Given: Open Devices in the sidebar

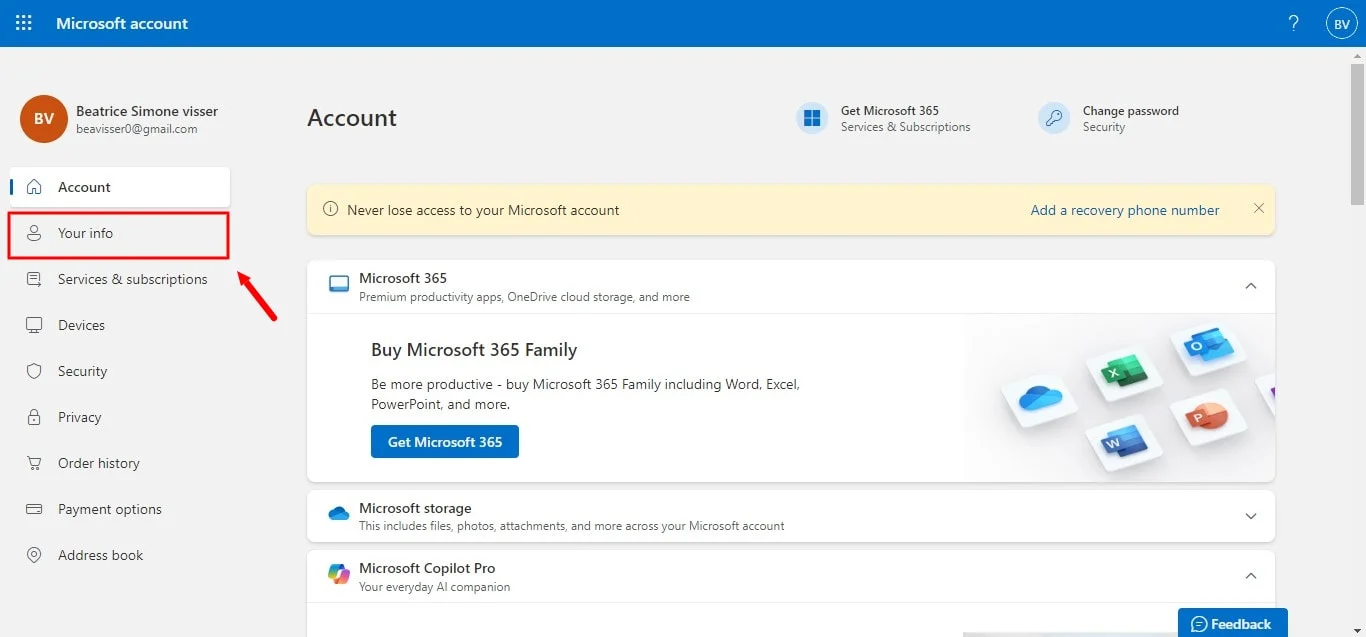Looking at the screenshot, I should point(120,325).
